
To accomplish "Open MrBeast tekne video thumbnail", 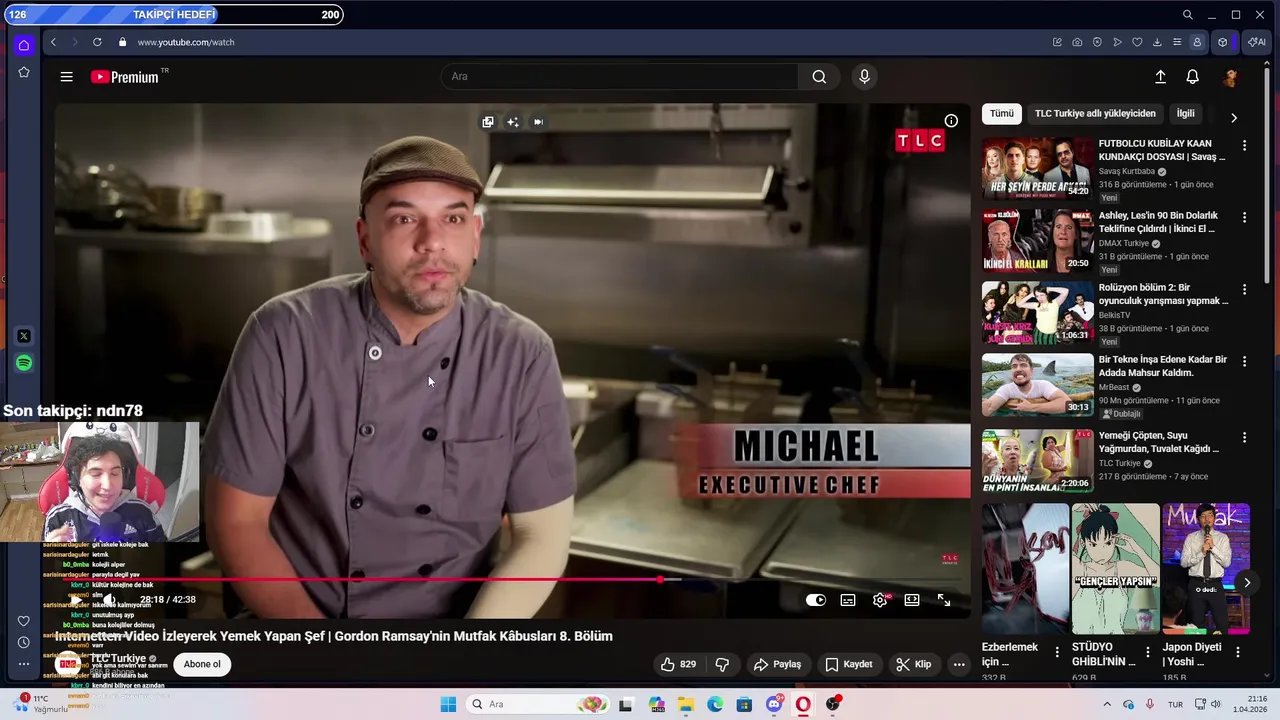I will pyautogui.click(x=1037, y=385).
